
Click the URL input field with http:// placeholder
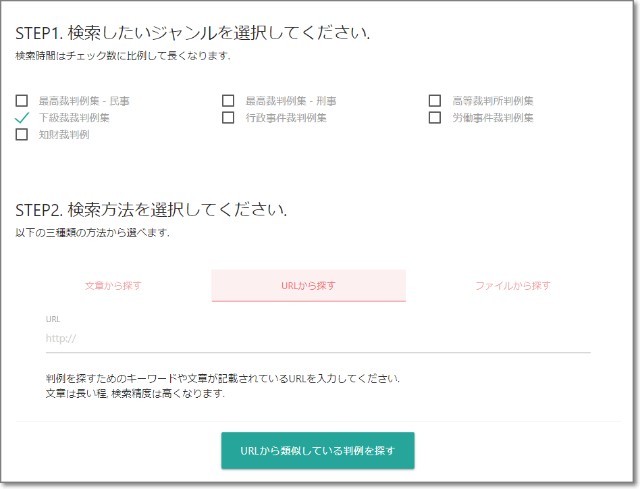[318, 339]
